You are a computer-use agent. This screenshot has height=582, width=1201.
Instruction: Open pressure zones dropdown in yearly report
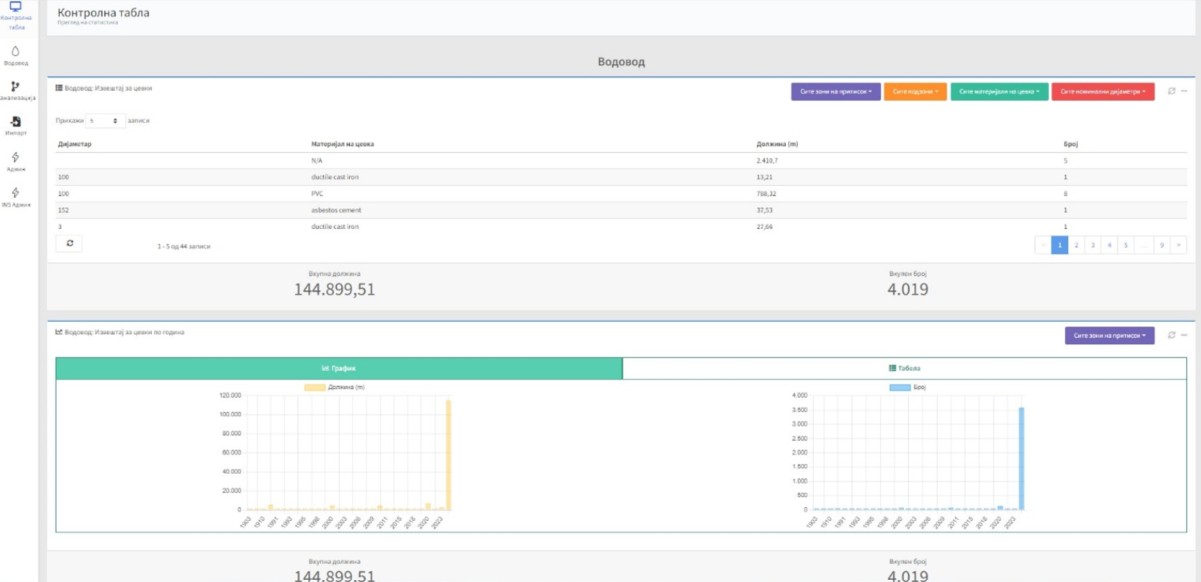pos(1110,335)
